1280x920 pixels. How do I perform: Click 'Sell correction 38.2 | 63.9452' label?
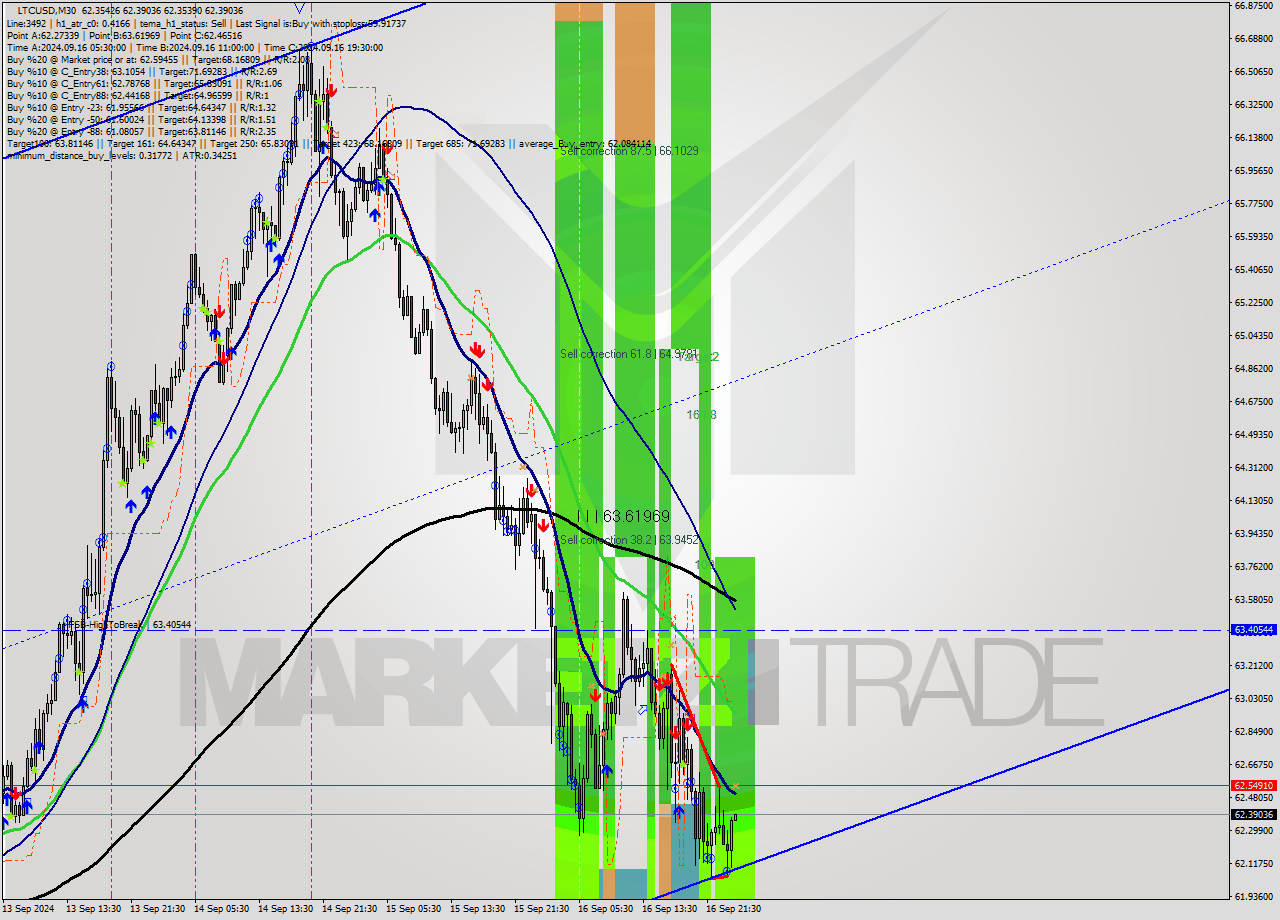(x=629, y=540)
